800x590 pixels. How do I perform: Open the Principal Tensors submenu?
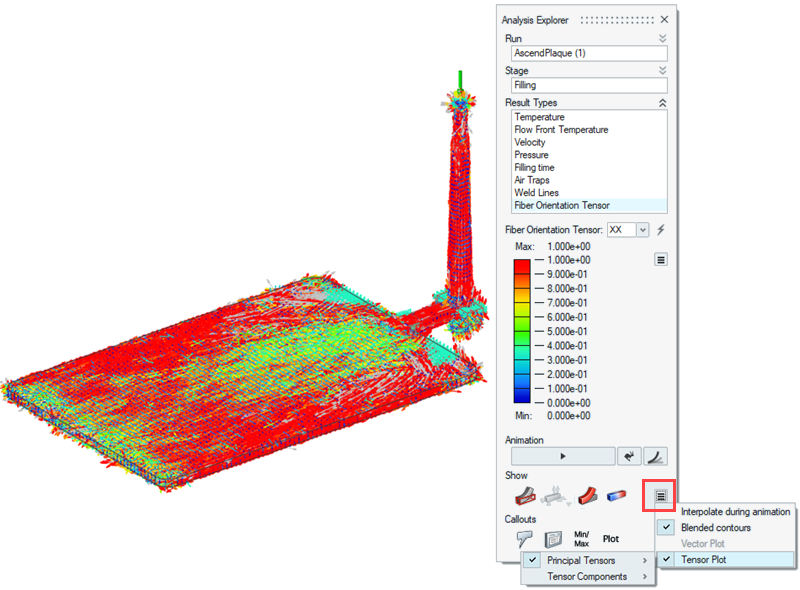[585, 560]
